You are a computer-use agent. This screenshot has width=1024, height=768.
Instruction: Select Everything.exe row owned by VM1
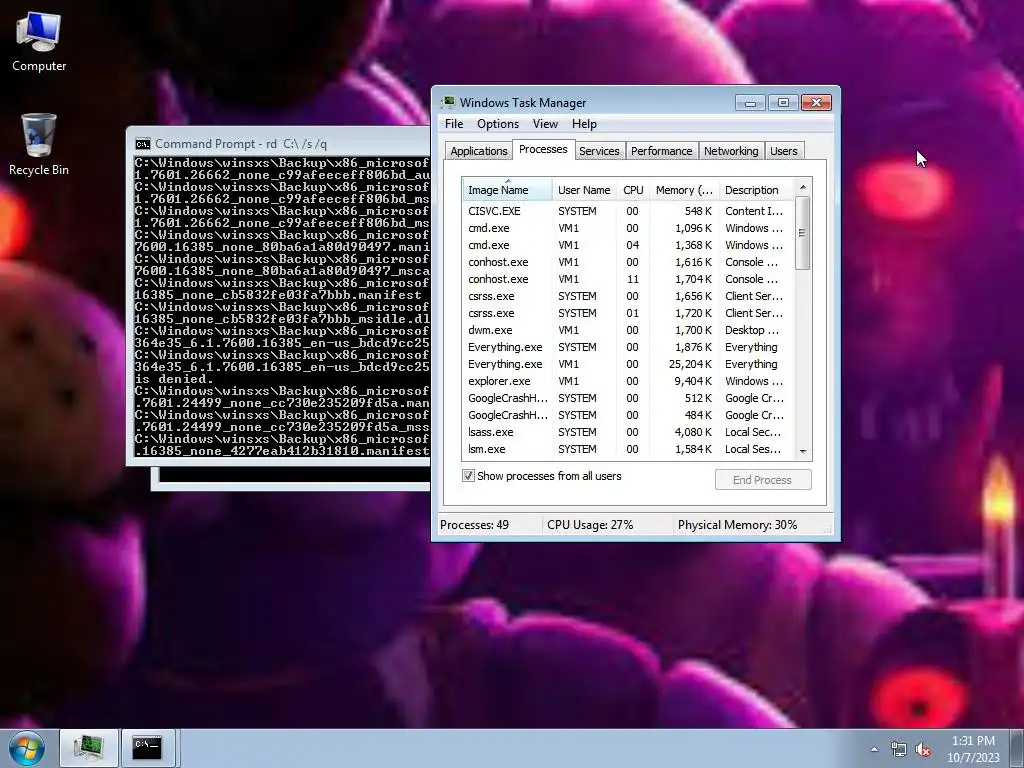628,364
